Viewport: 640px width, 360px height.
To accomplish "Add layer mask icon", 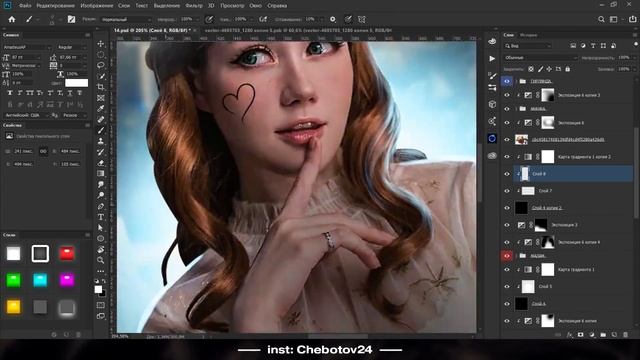I will point(580,335).
